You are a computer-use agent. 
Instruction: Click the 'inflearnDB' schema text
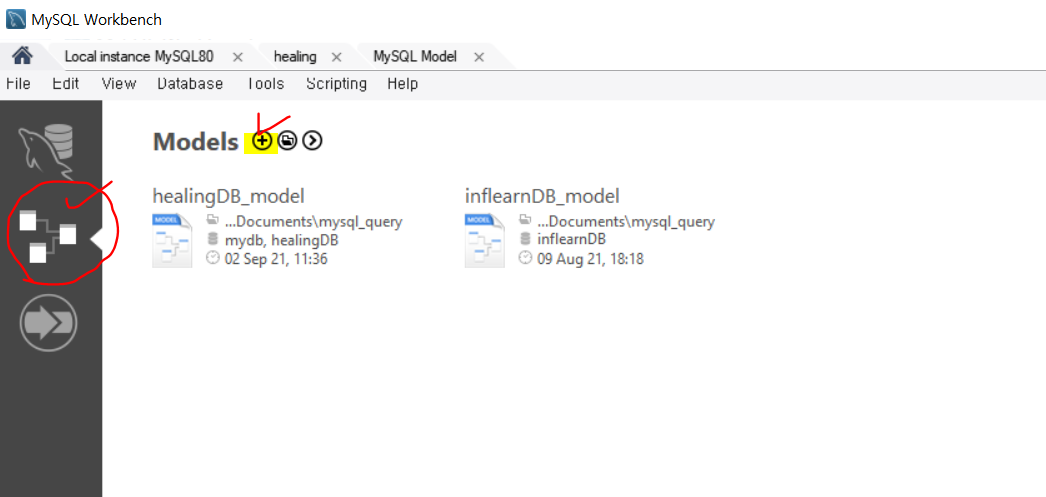coord(571,240)
